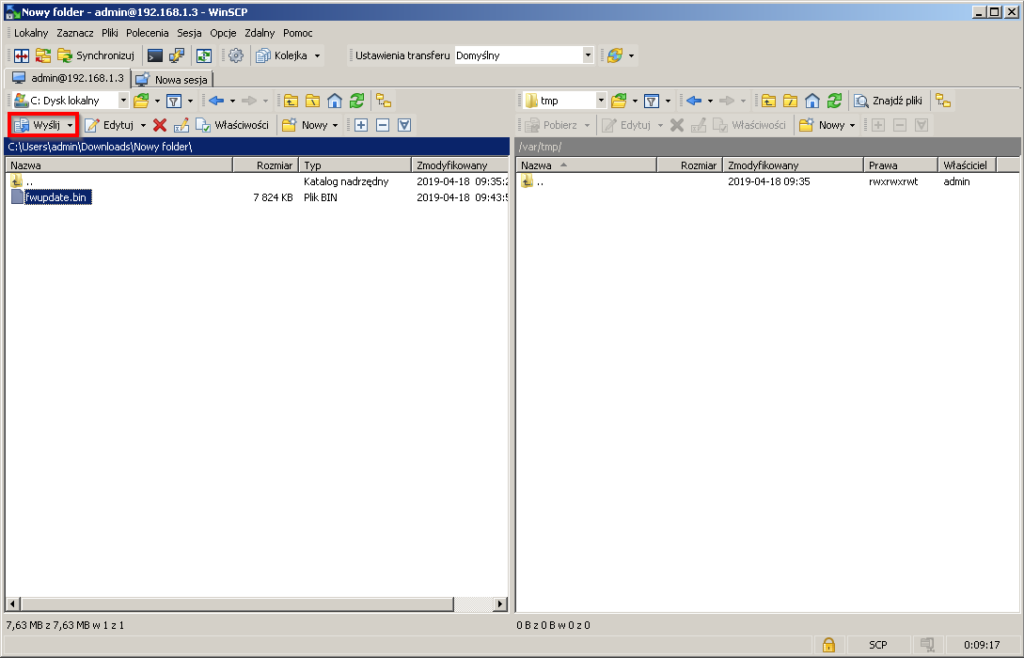Click local unselect files minus icon
The height and width of the screenshot is (658, 1024).
point(382,125)
